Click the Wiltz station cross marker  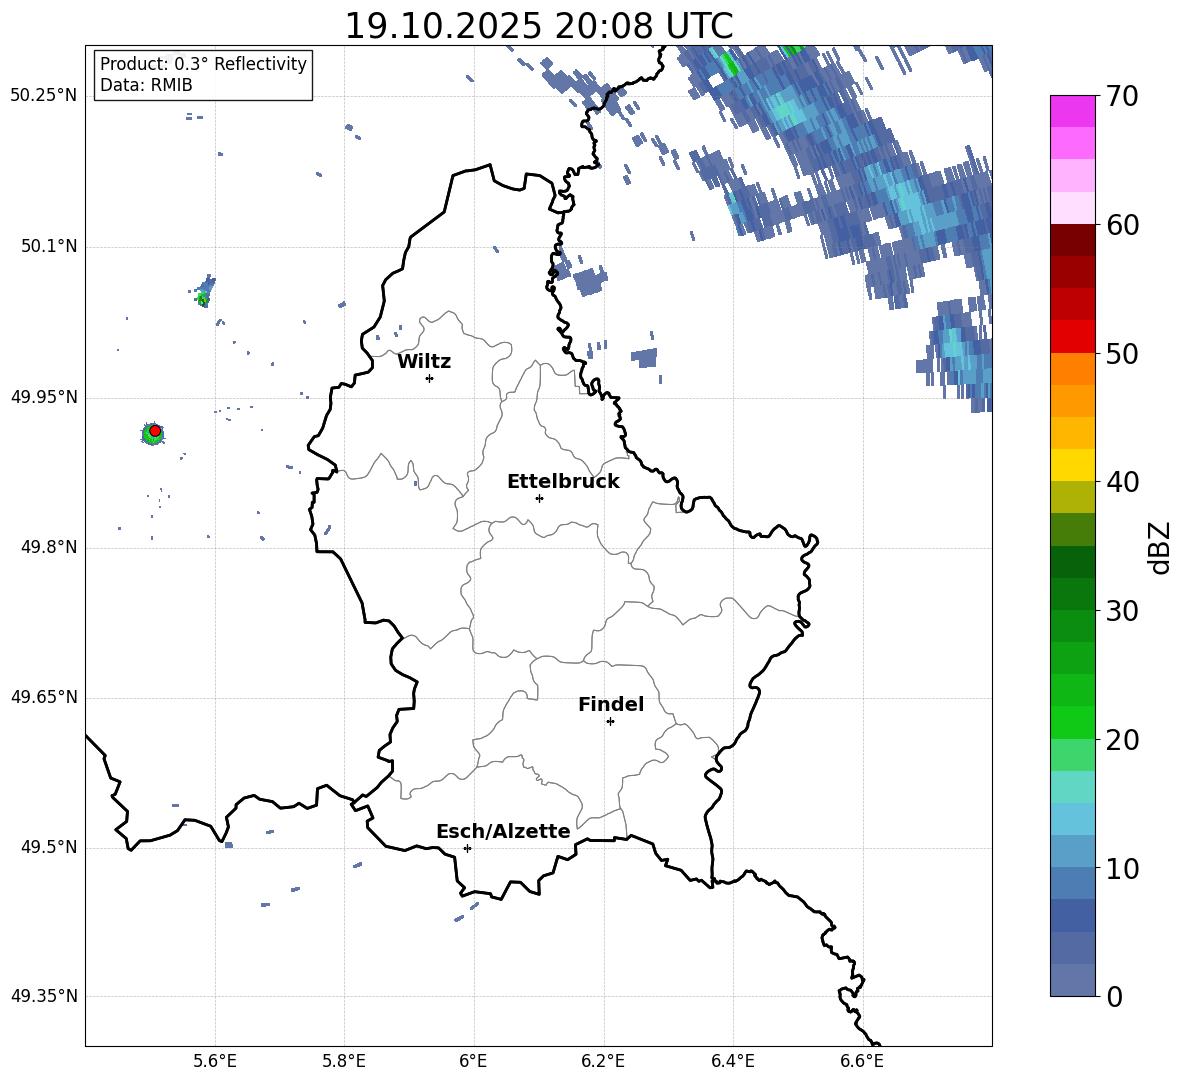(x=430, y=378)
